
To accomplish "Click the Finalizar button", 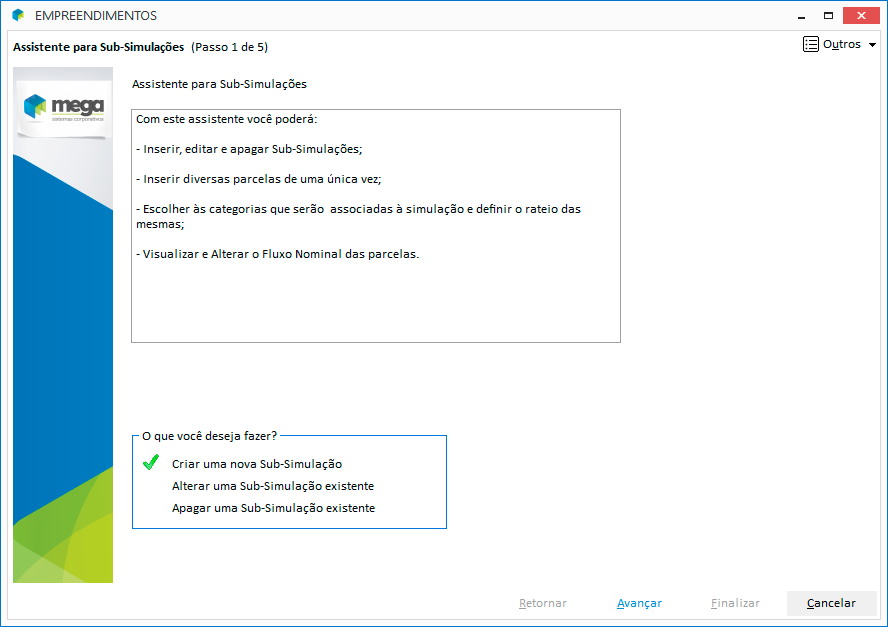I will click(x=735, y=603).
